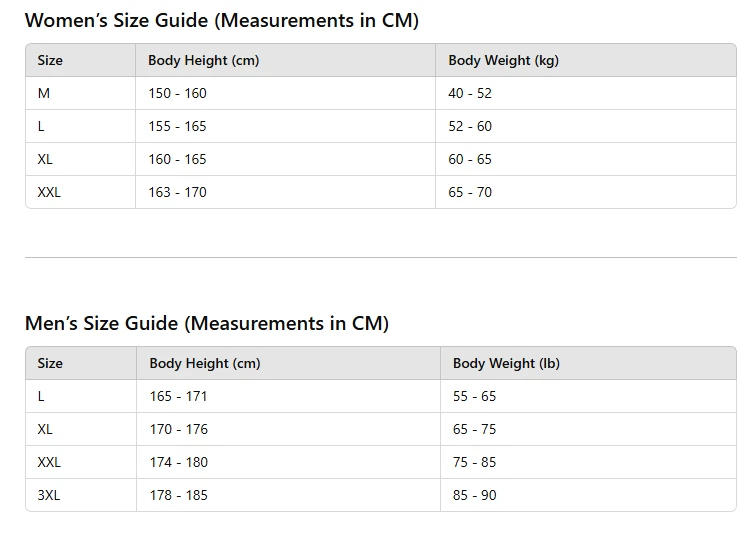The image size is (755, 543).
Task: Click the 155 - 165 height cell
Action: coord(177,126)
